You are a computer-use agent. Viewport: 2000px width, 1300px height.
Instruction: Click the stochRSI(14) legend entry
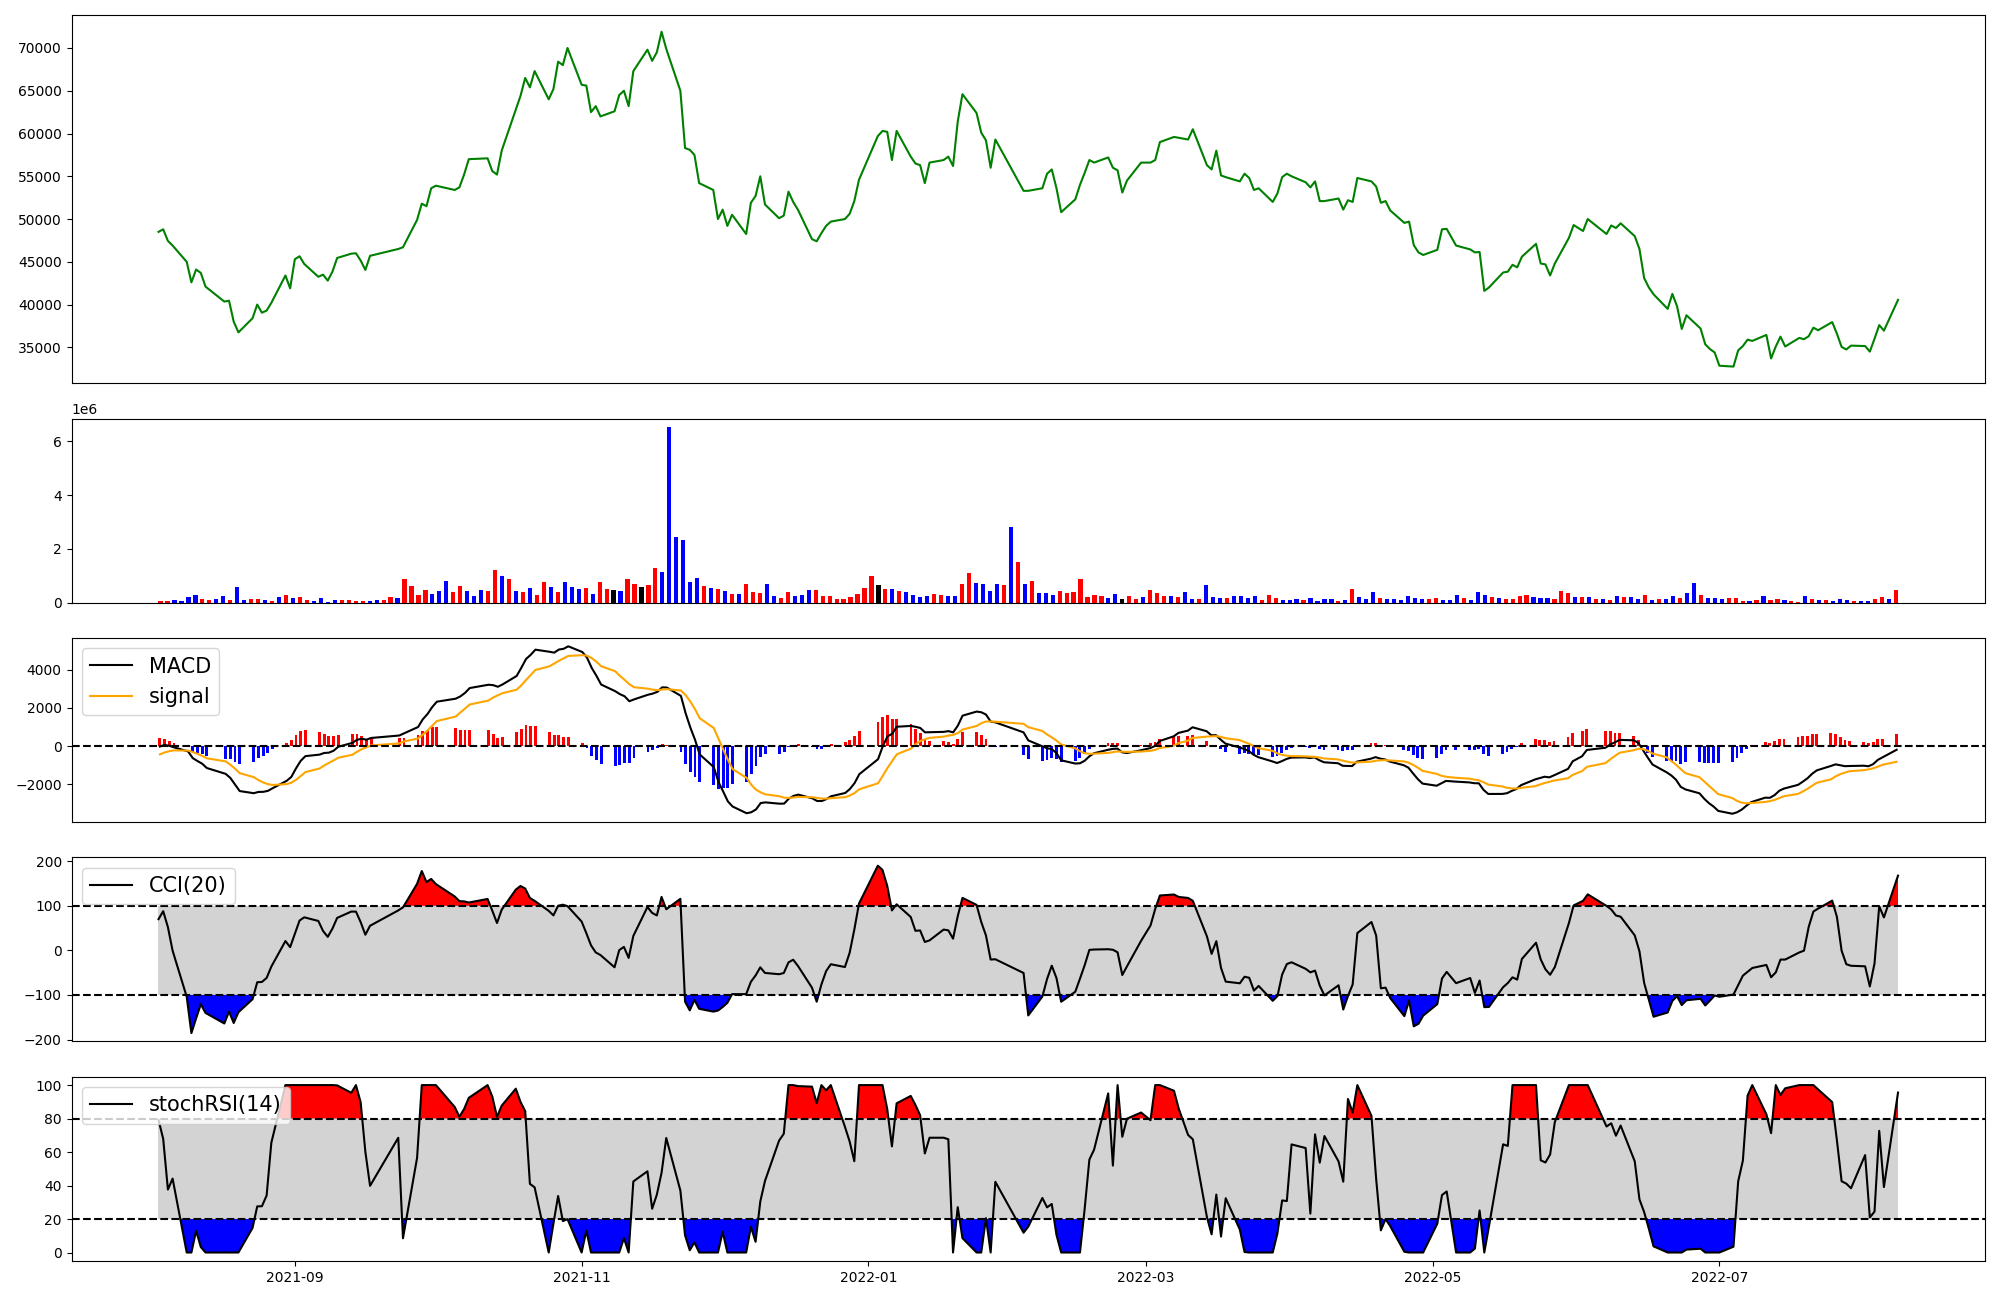[x=214, y=1104]
